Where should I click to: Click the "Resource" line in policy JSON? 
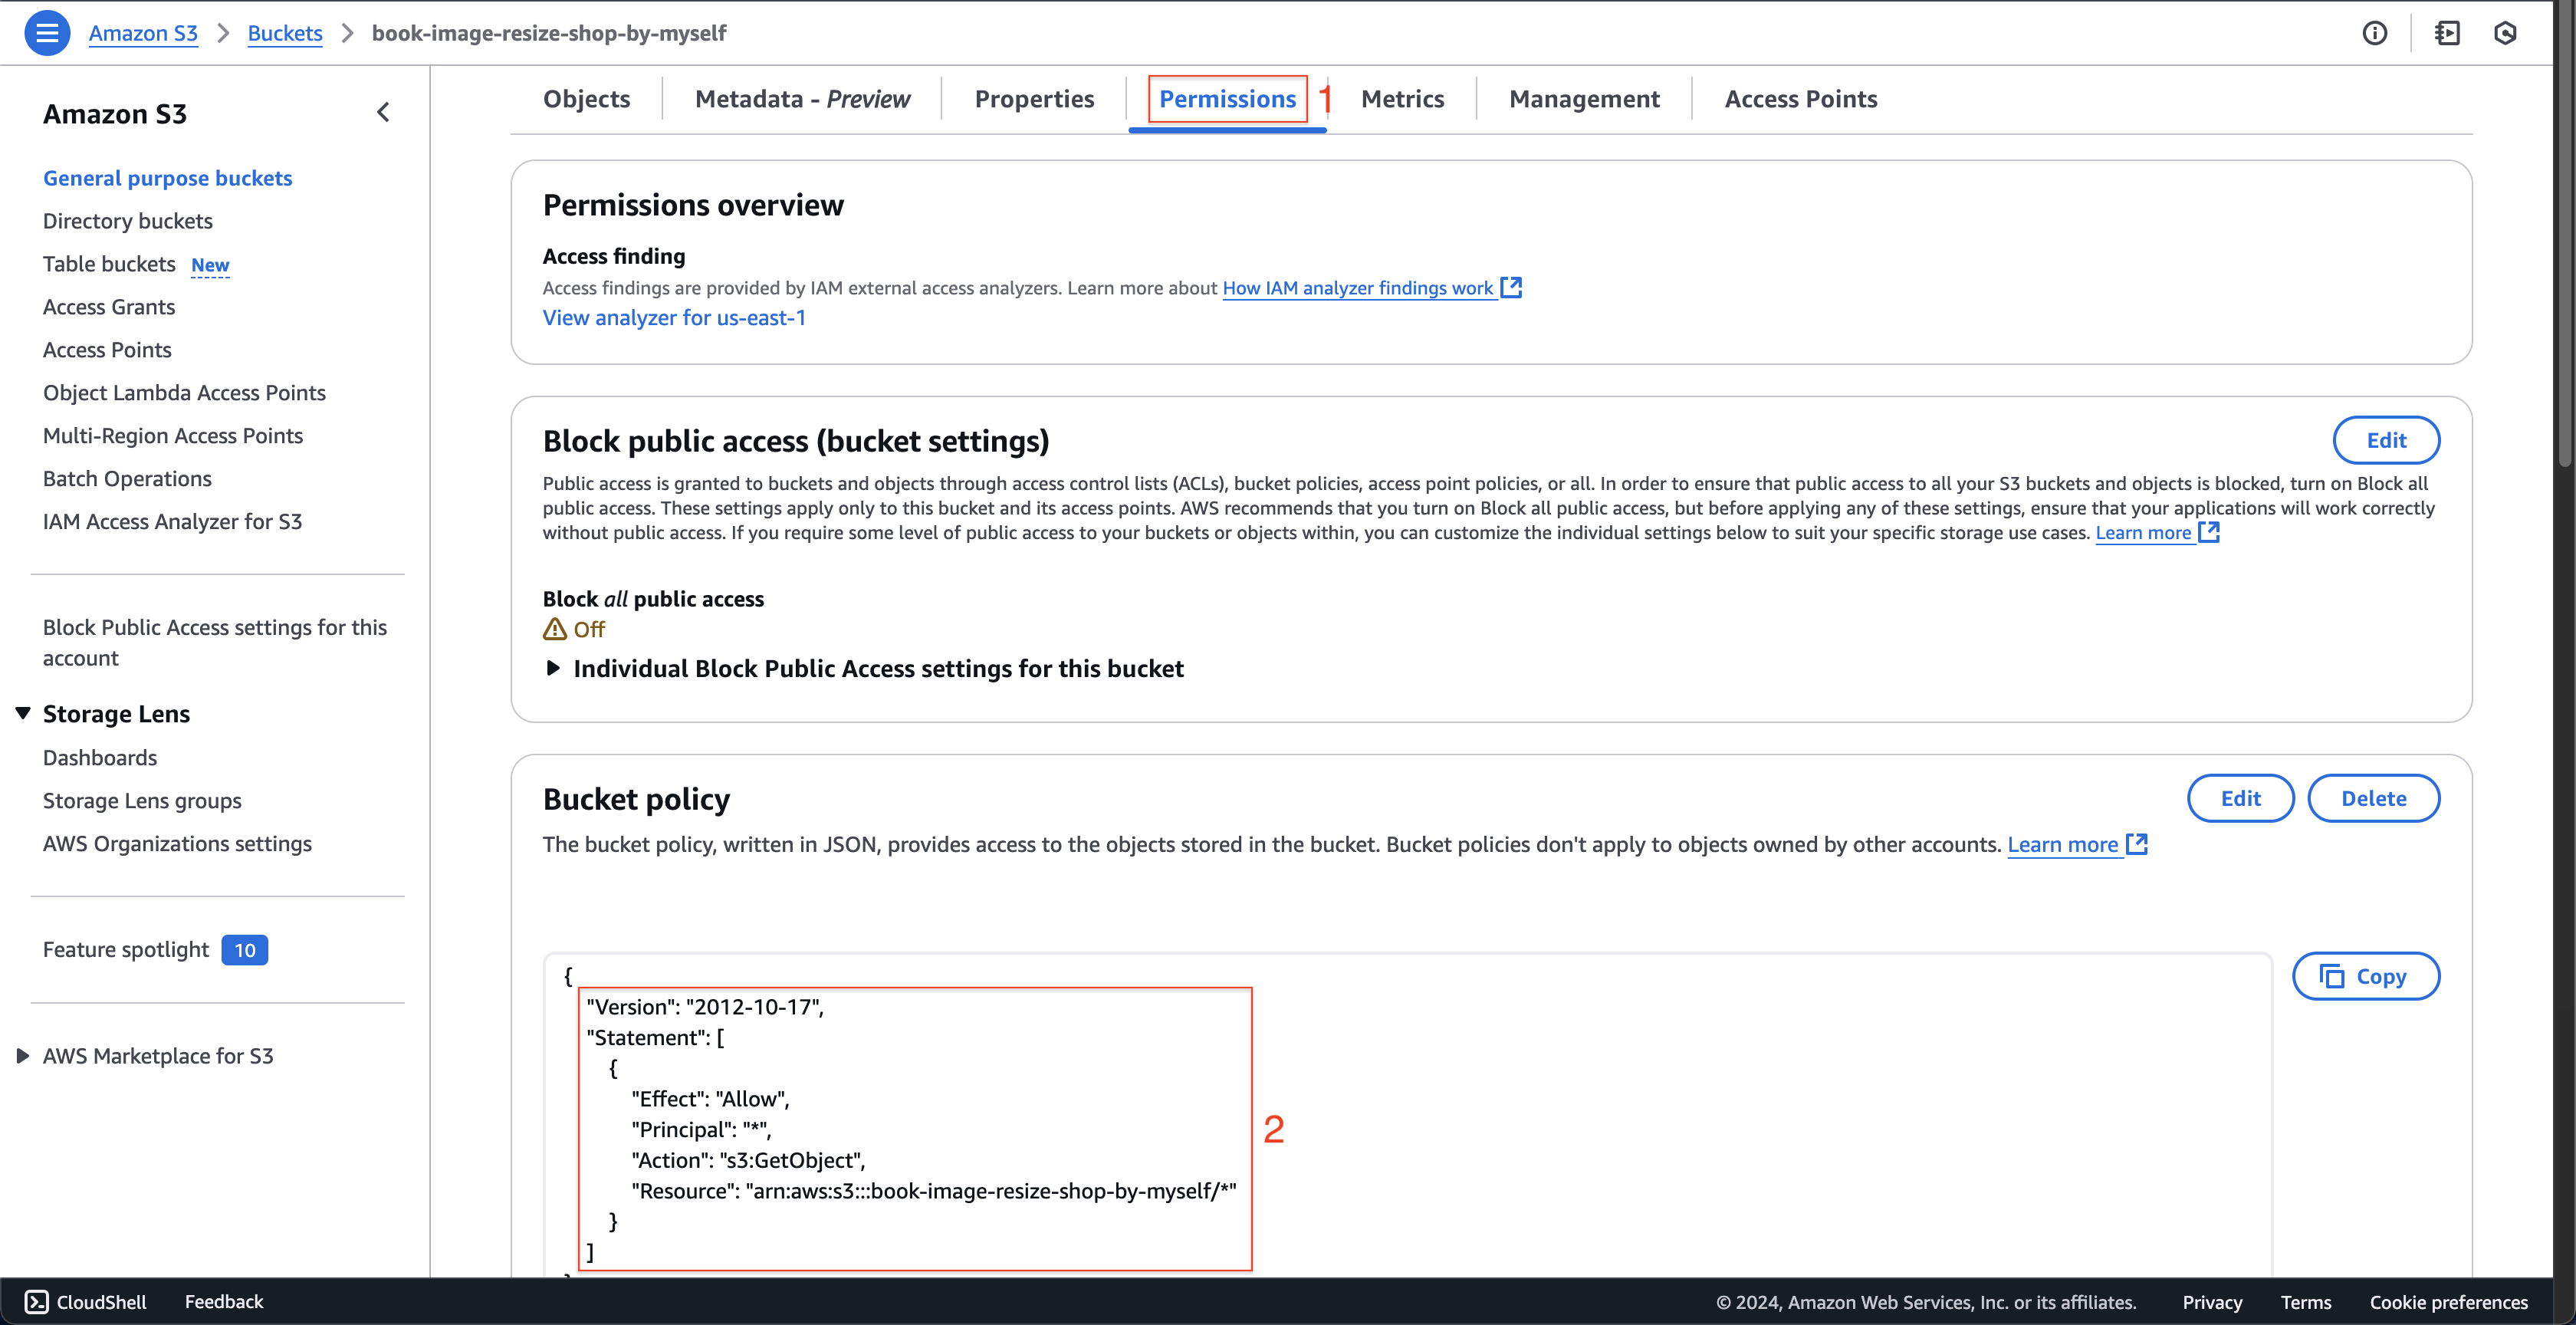[934, 1191]
